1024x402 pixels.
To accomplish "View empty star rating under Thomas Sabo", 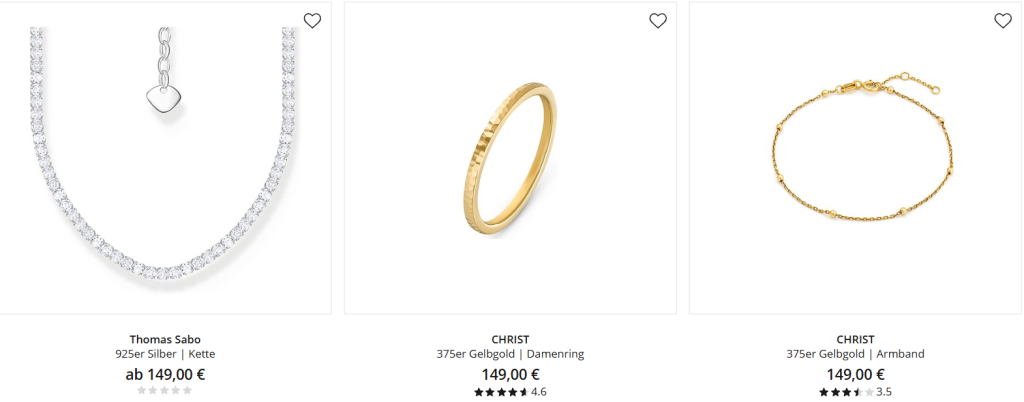I will click(165, 390).
